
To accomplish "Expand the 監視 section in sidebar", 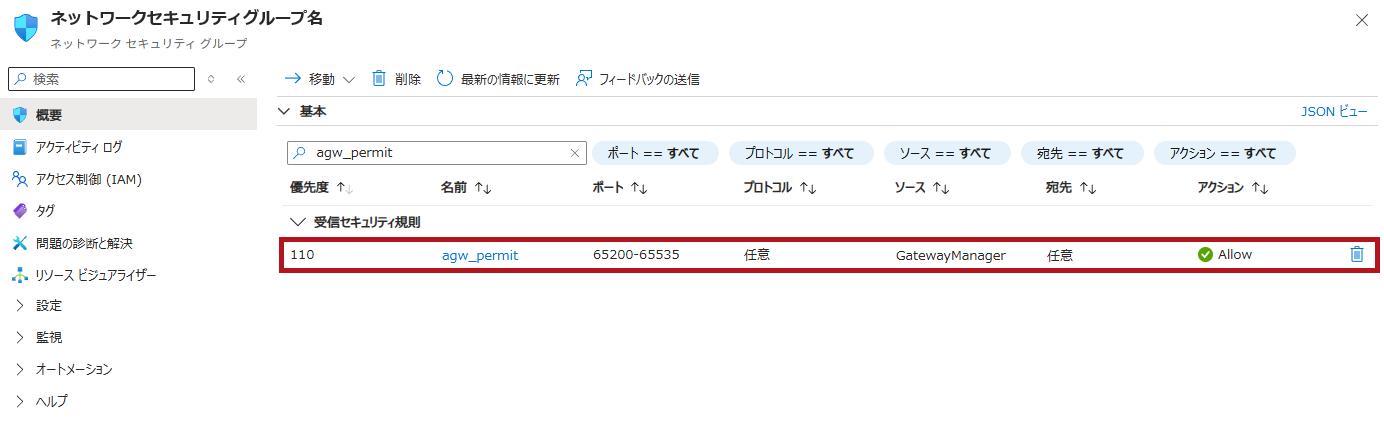I will (48, 337).
